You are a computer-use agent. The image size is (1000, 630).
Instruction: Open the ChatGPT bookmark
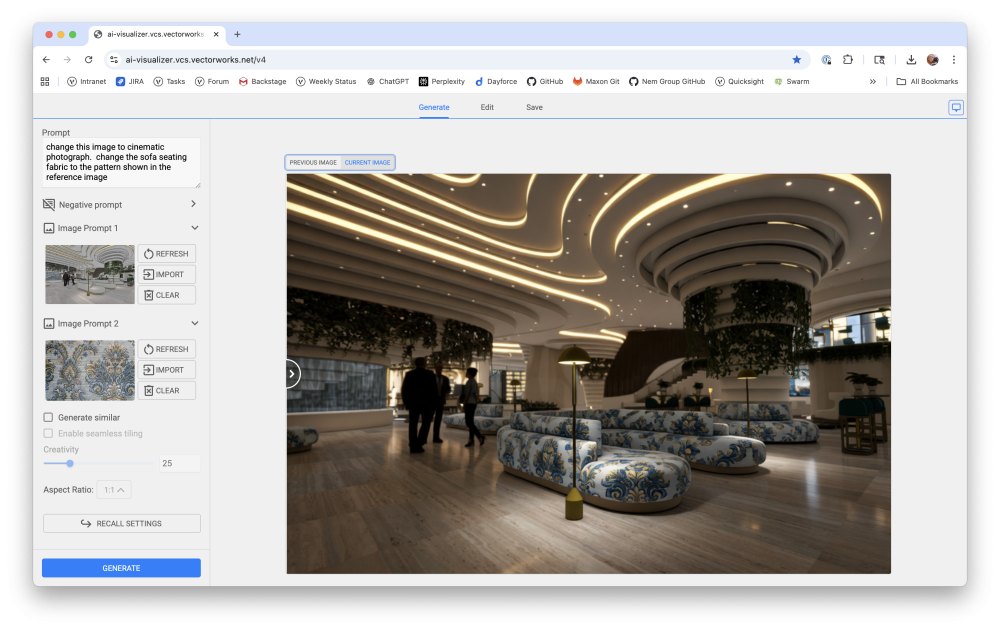pos(388,82)
